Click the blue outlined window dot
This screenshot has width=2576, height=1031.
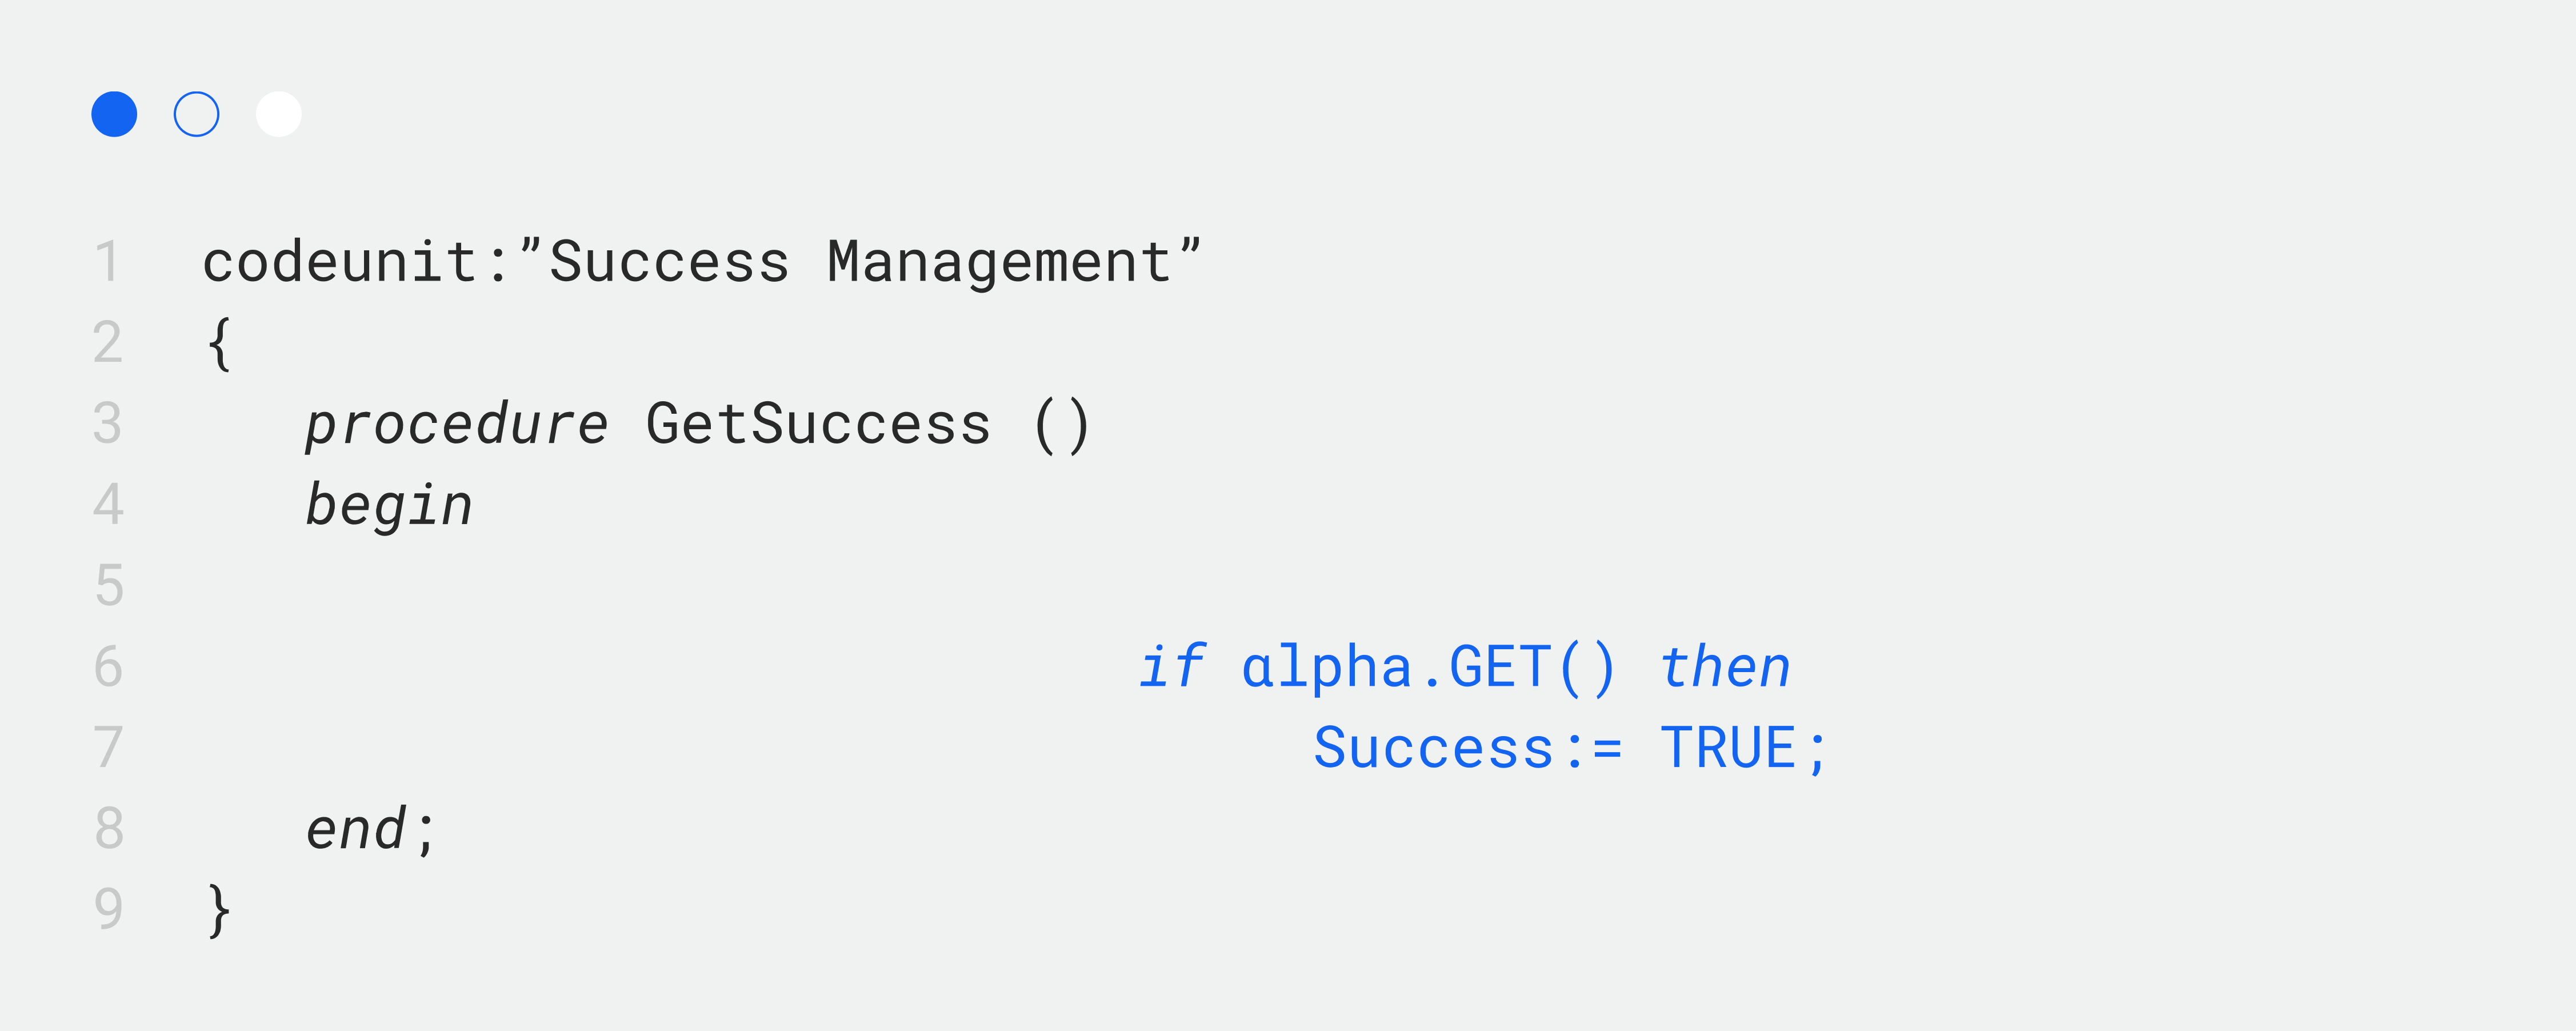pyautogui.click(x=196, y=114)
